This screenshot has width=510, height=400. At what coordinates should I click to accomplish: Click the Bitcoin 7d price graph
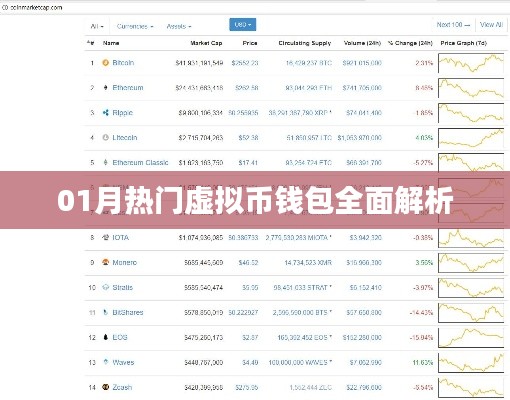[x=471, y=63]
